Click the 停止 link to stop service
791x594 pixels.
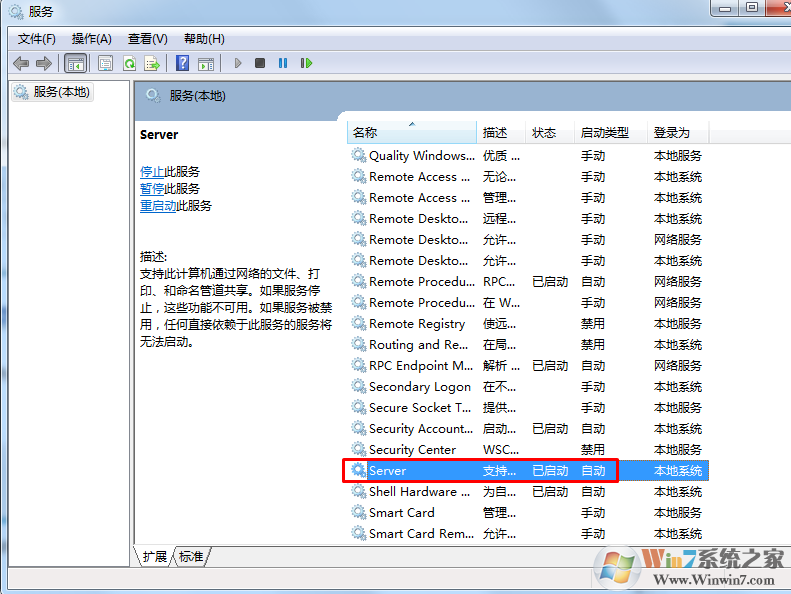tap(152, 172)
